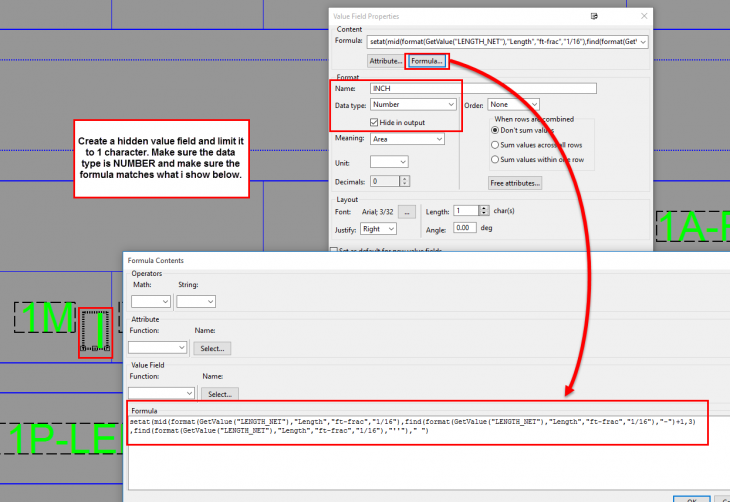Click the Name field containing INCH
730x502 pixels.
(482, 88)
